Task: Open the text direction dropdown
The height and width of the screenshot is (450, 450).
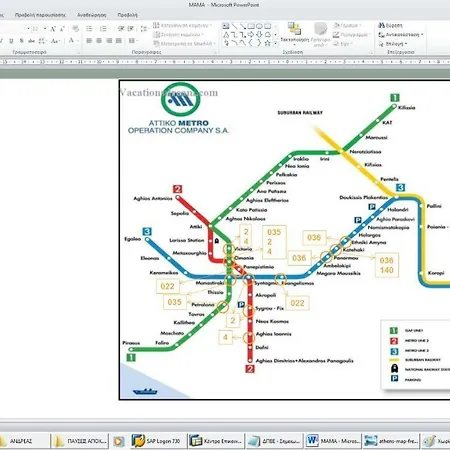Action: click(182, 25)
